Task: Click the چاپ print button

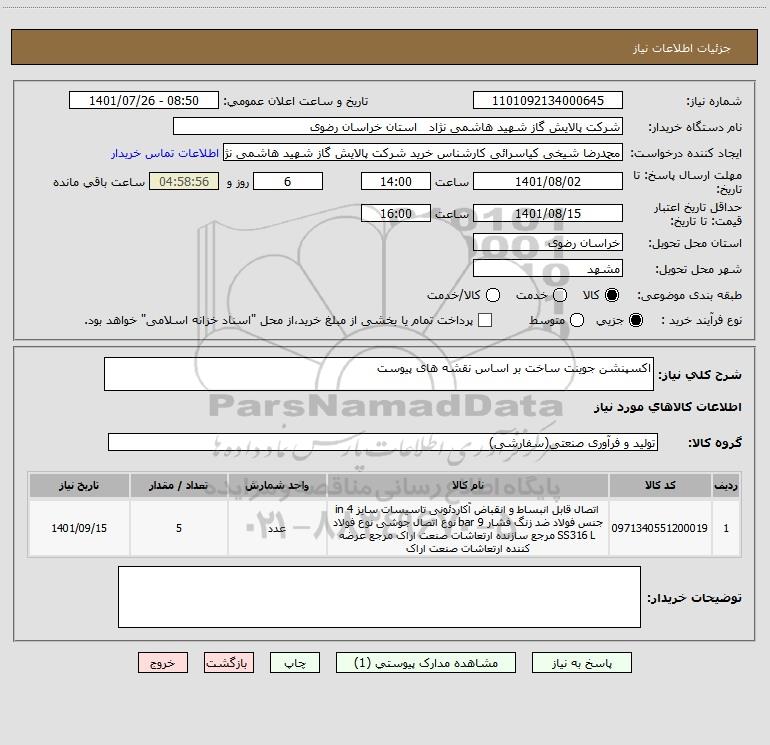Action: (295, 663)
